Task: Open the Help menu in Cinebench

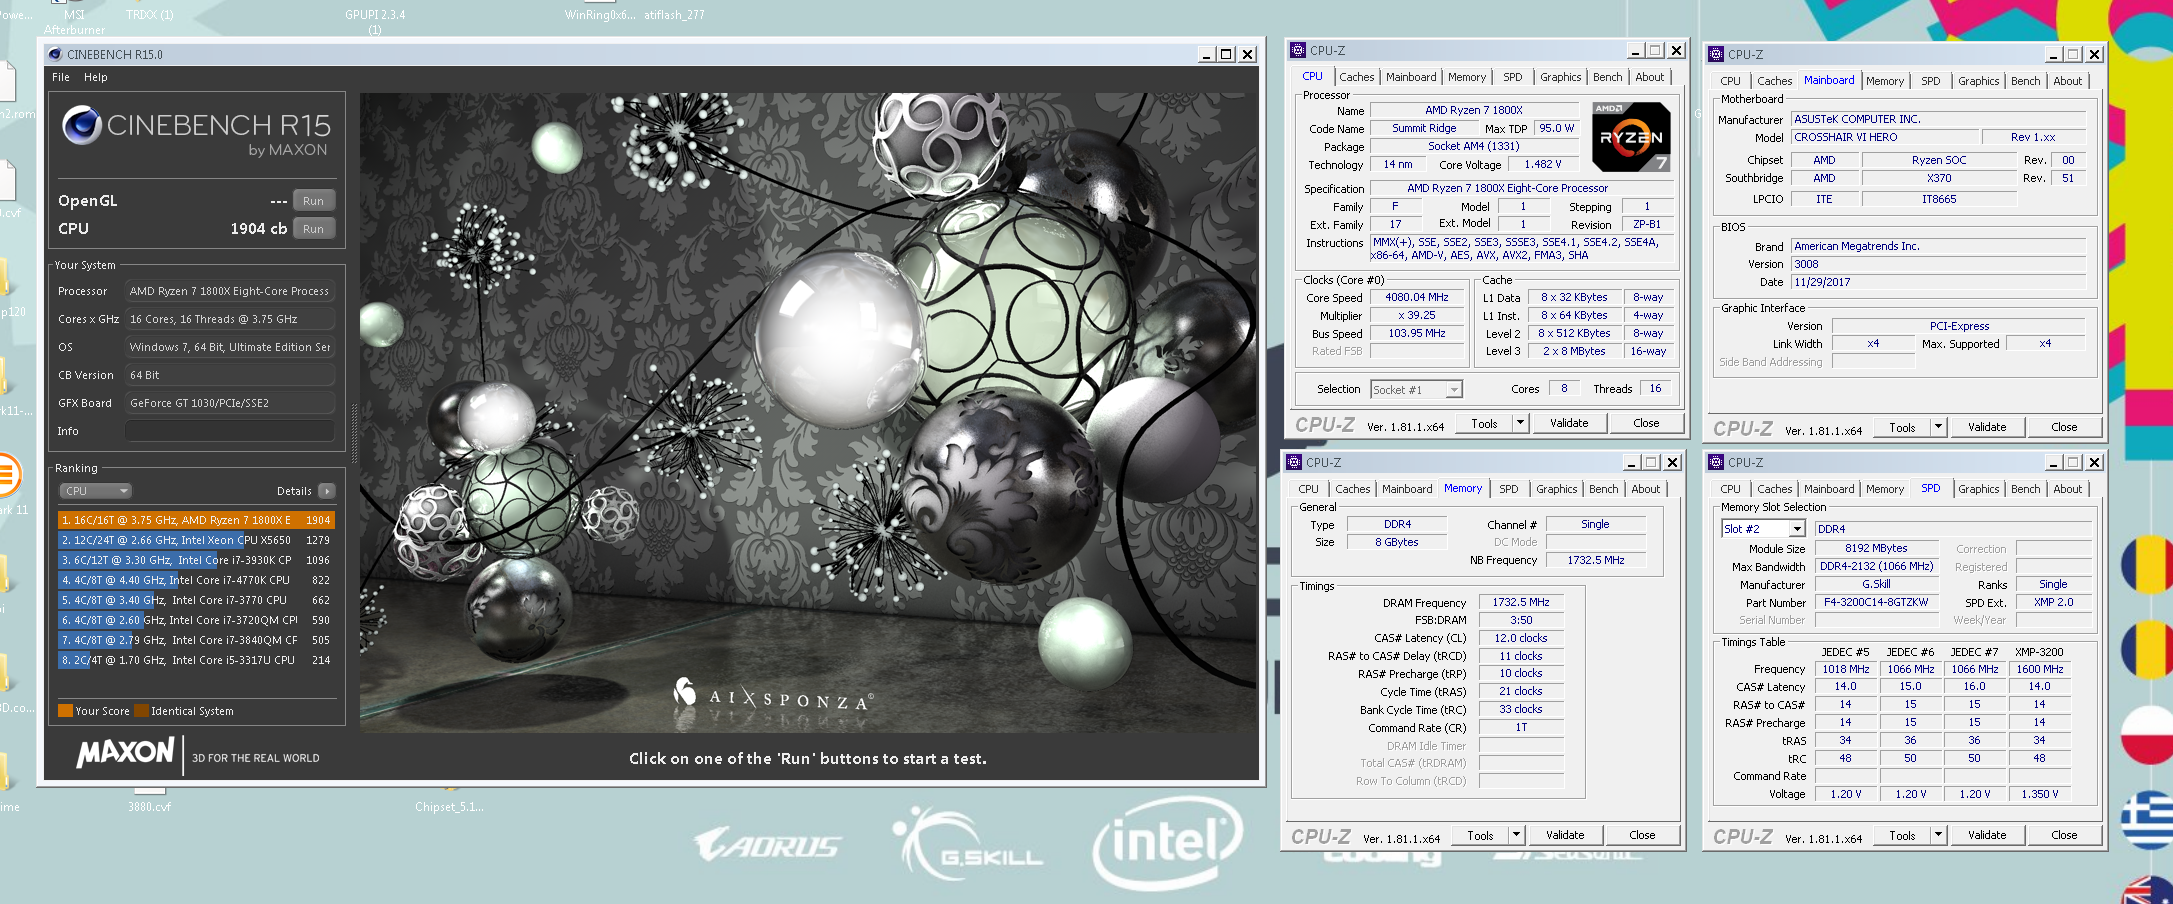Action: tap(96, 77)
